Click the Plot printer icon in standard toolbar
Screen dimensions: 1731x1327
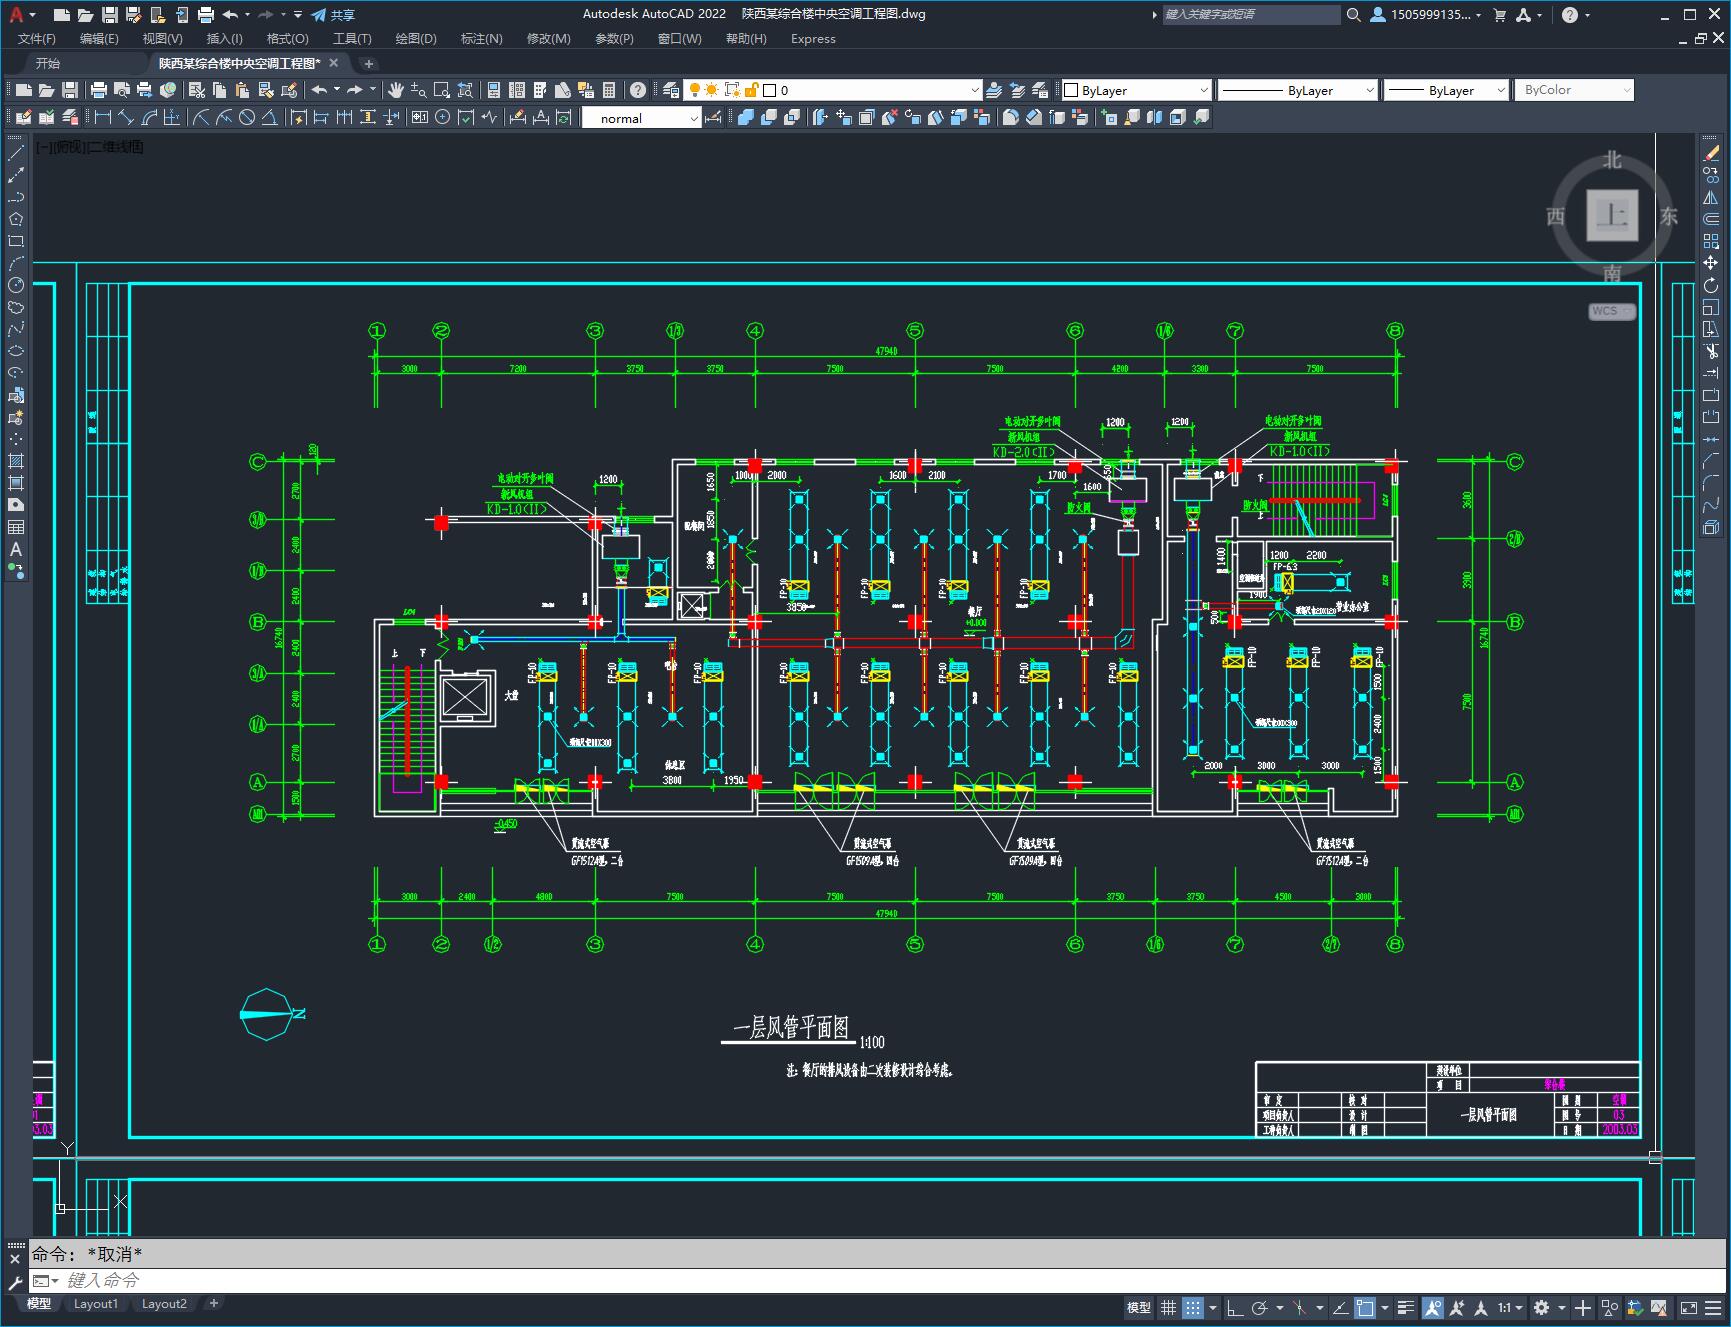[x=99, y=90]
